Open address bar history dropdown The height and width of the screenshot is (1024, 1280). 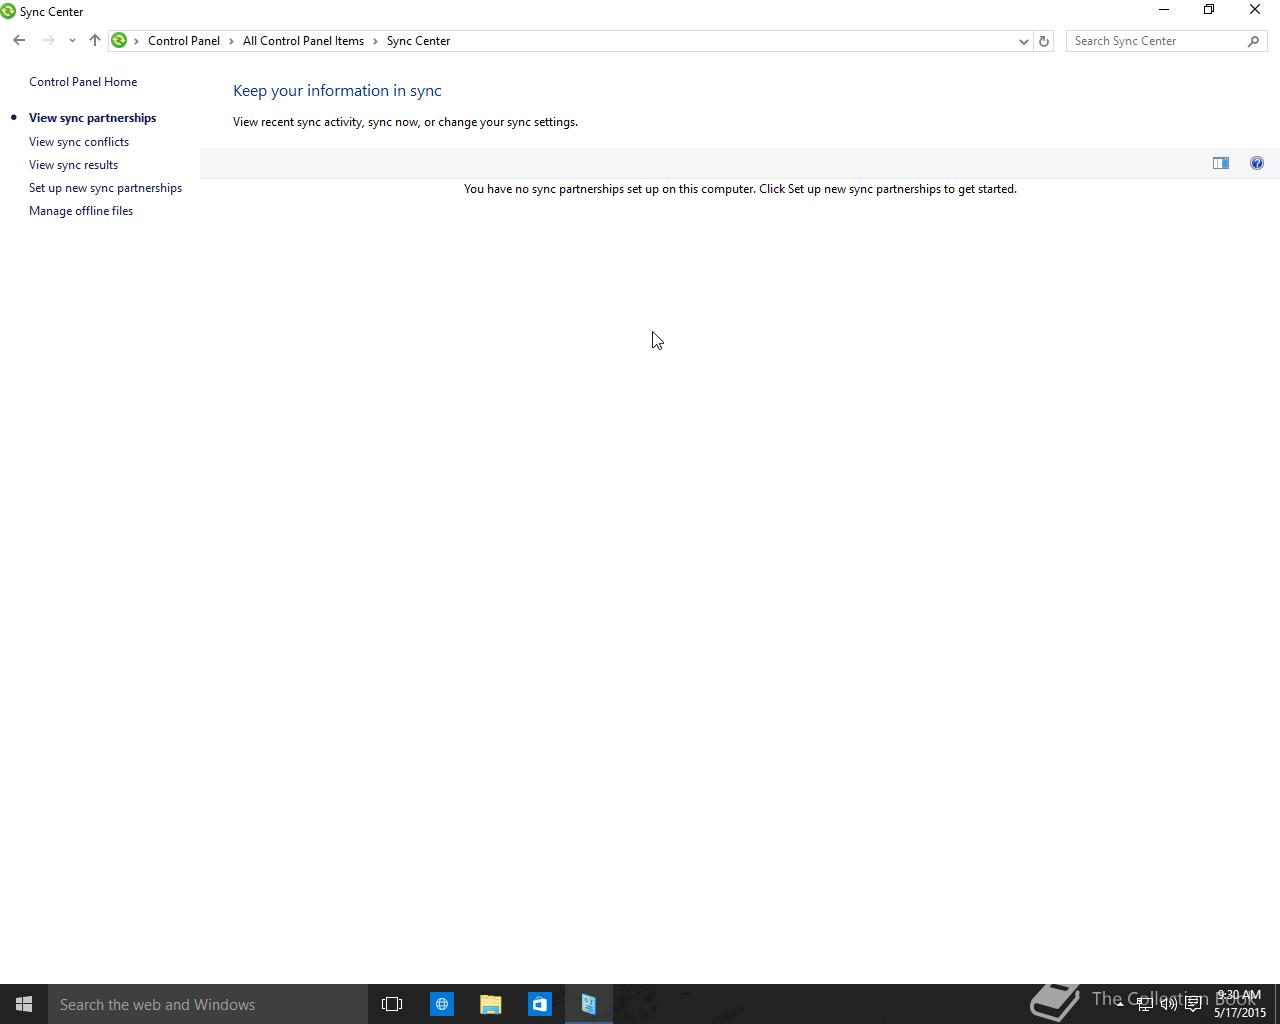pyautogui.click(x=1023, y=41)
